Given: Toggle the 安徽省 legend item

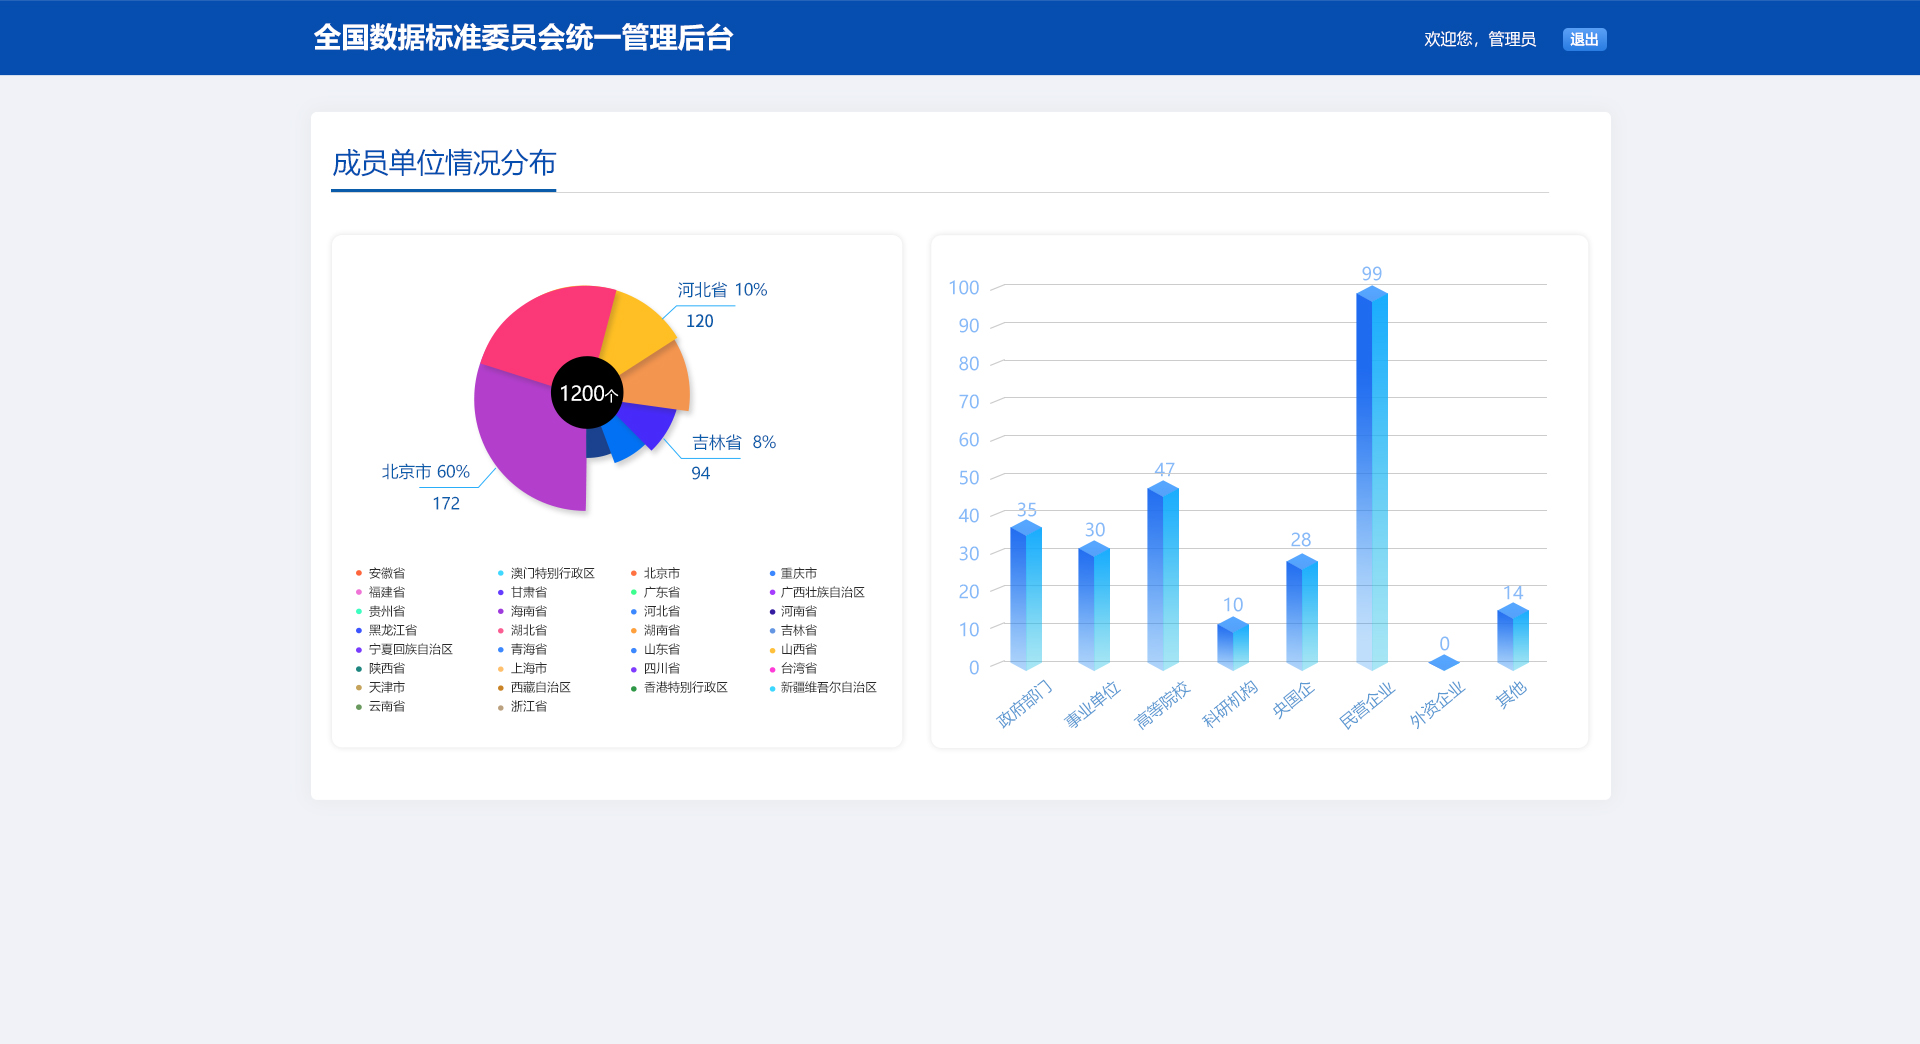Looking at the screenshot, I should pyautogui.click(x=386, y=573).
